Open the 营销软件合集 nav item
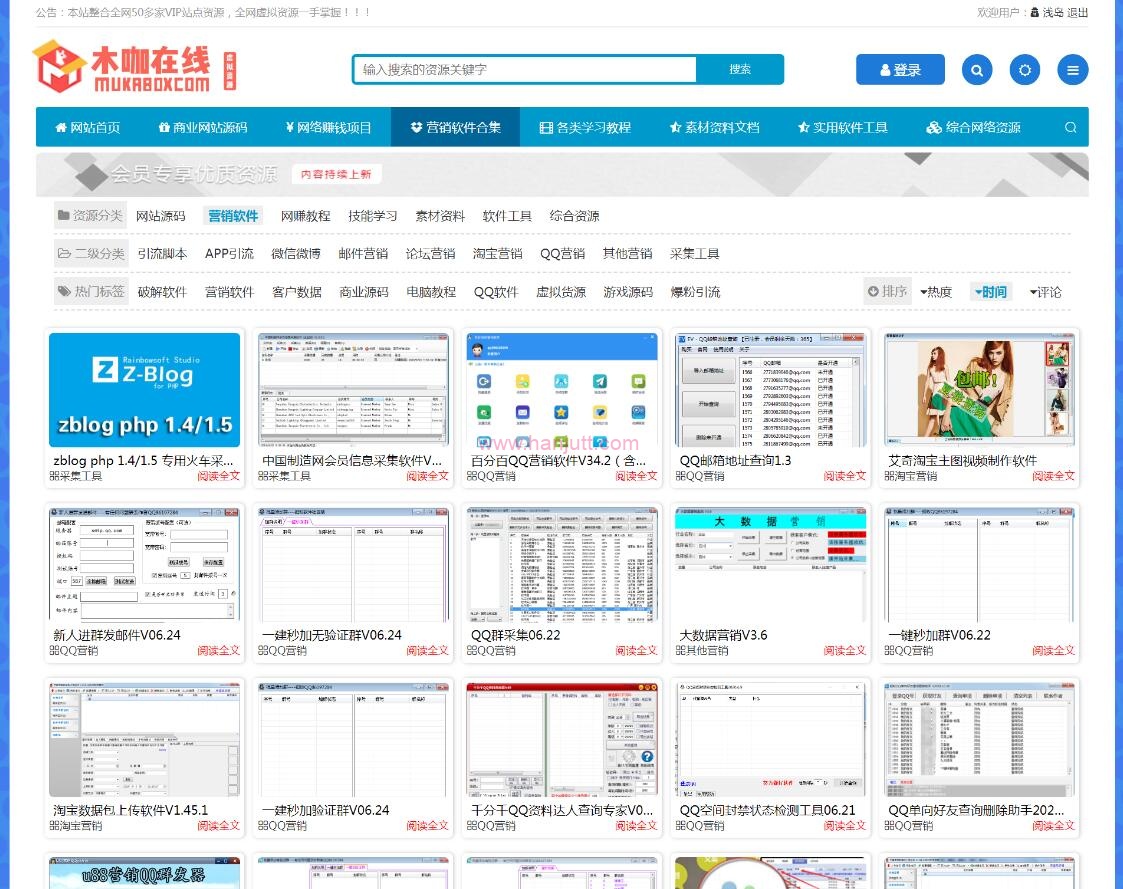 point(456,128)
